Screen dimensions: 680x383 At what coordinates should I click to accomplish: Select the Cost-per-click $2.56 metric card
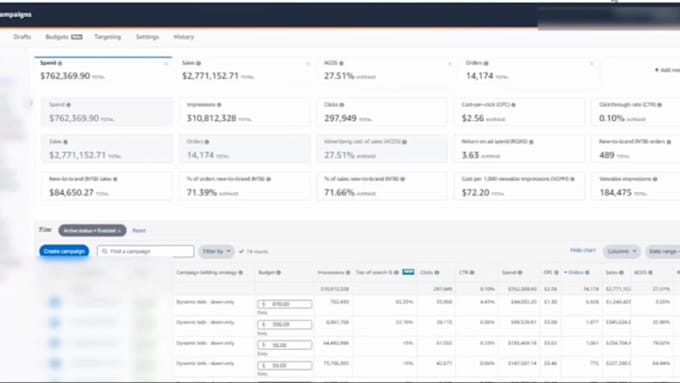pyautogui.click(x=520, y=112)
